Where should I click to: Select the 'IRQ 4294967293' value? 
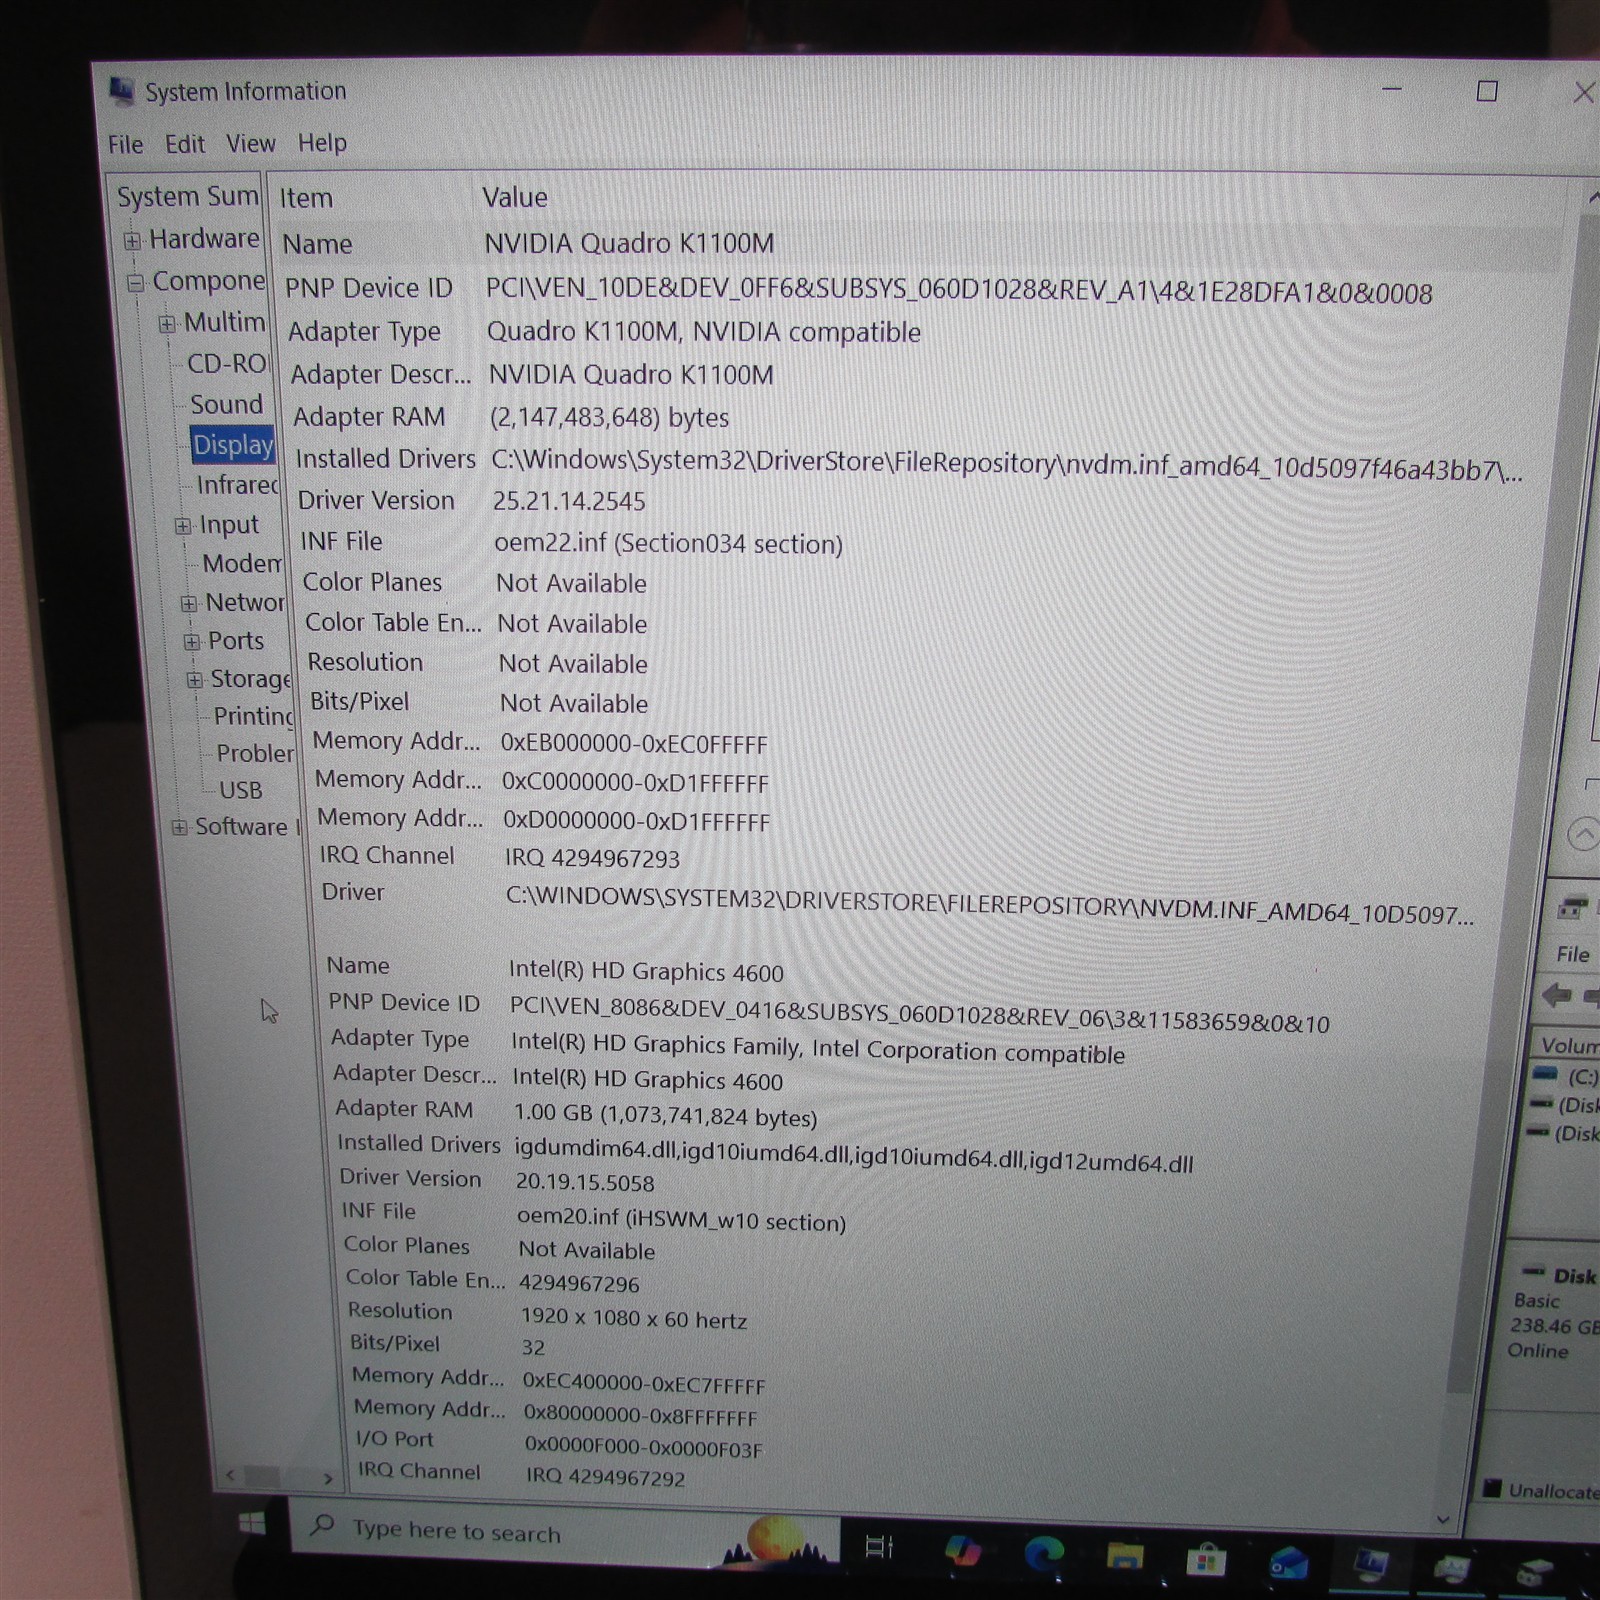(592, 858)
